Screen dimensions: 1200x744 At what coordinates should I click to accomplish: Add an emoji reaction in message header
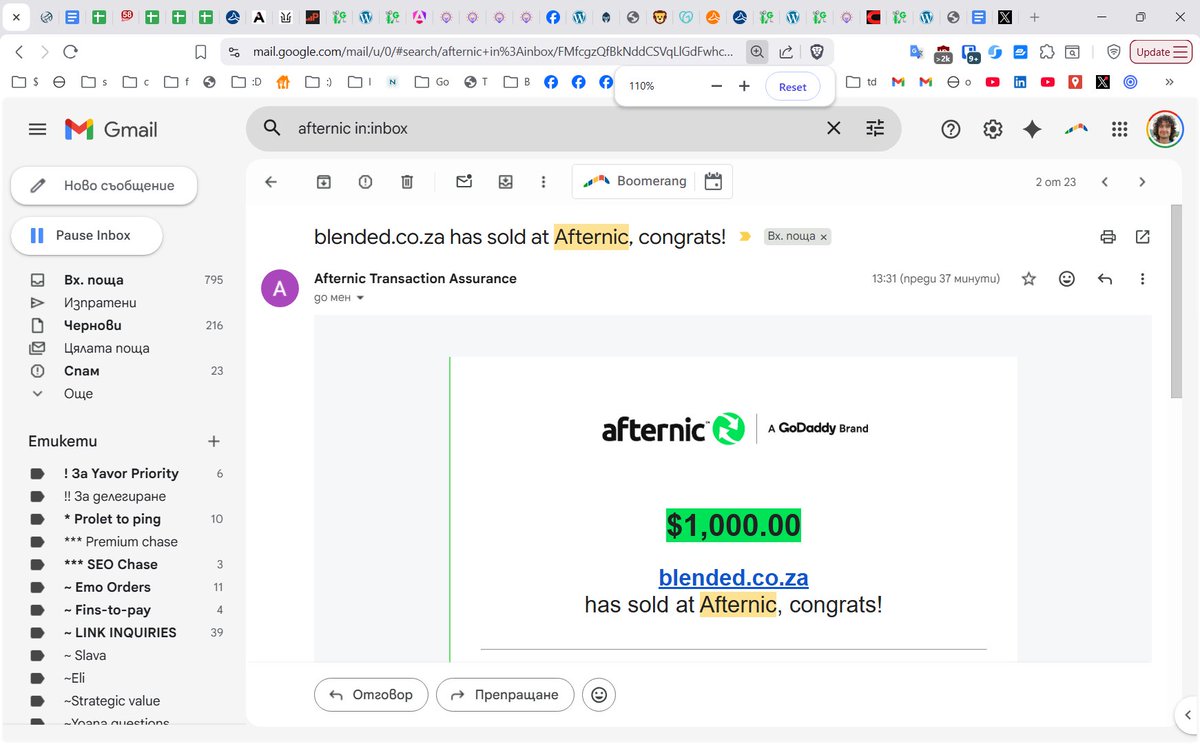point(1067,279)
